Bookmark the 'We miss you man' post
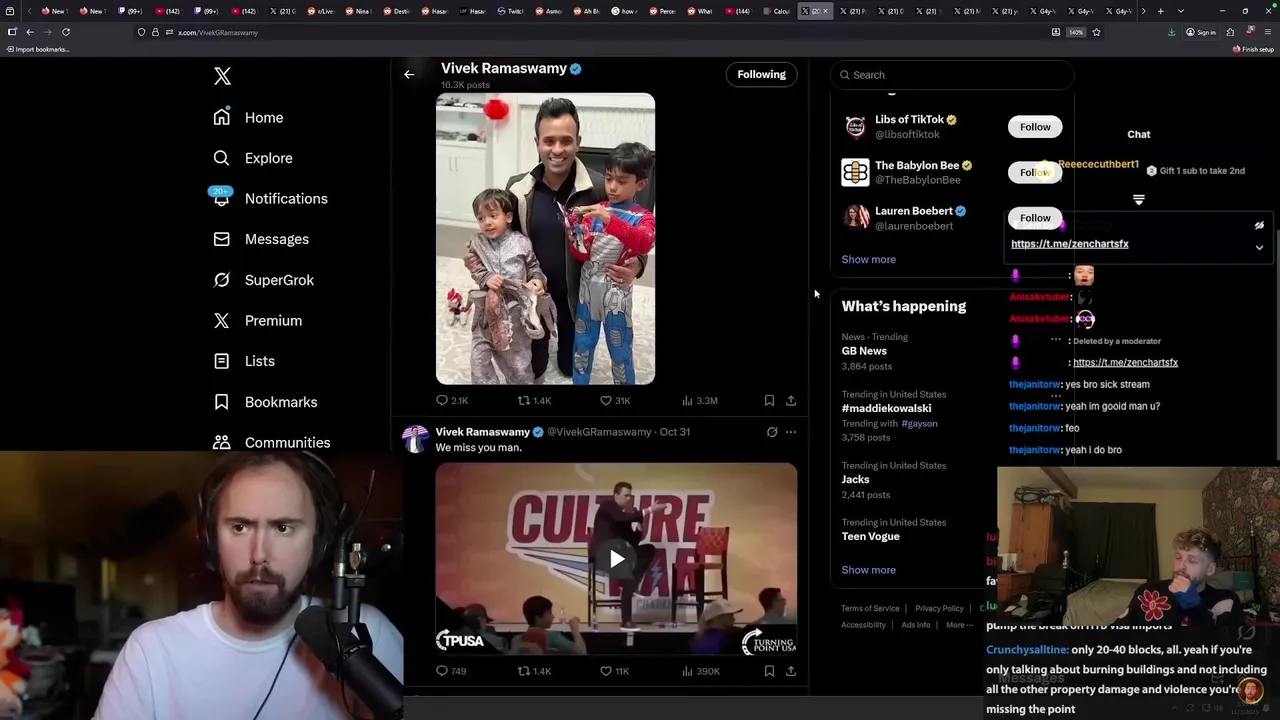Screen dimensions: 1280x720 [769, 671]
